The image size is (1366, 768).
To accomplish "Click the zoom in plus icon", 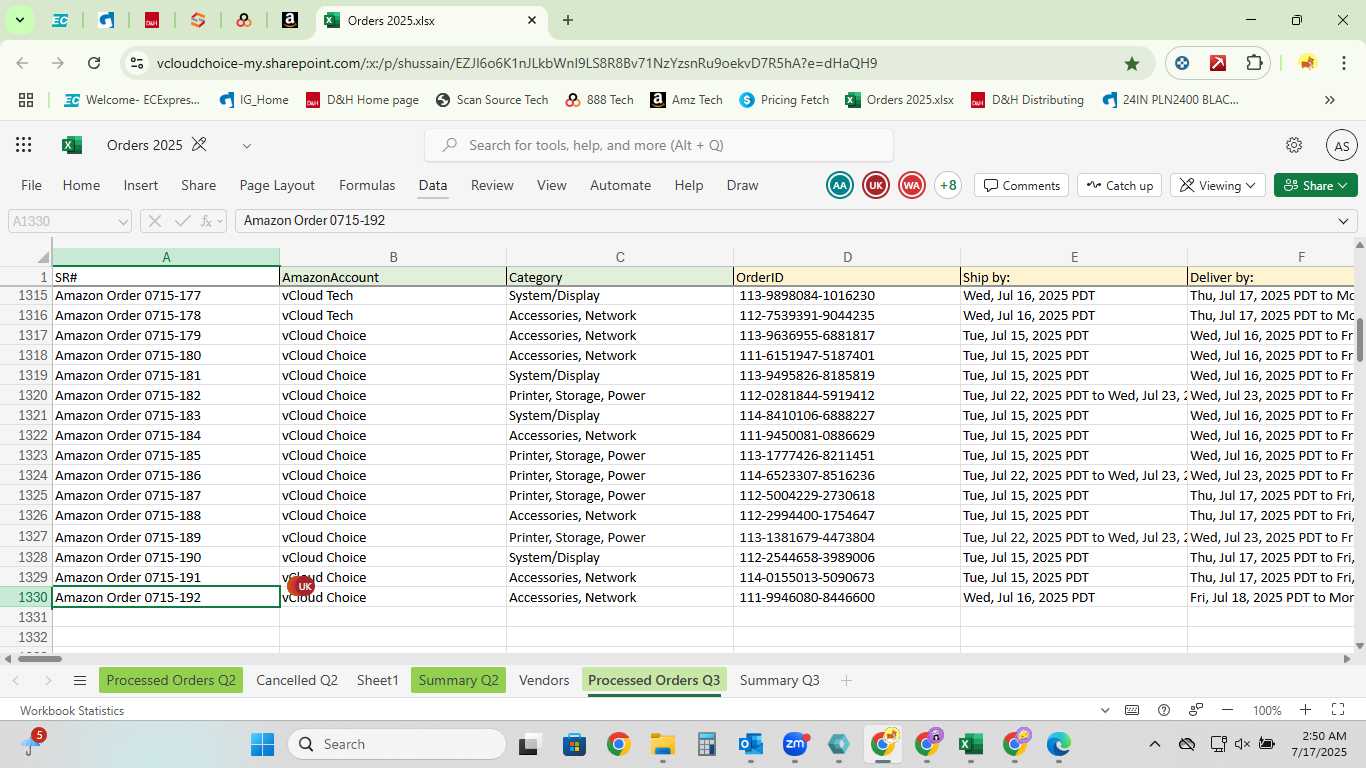I will click(1305, 710).
